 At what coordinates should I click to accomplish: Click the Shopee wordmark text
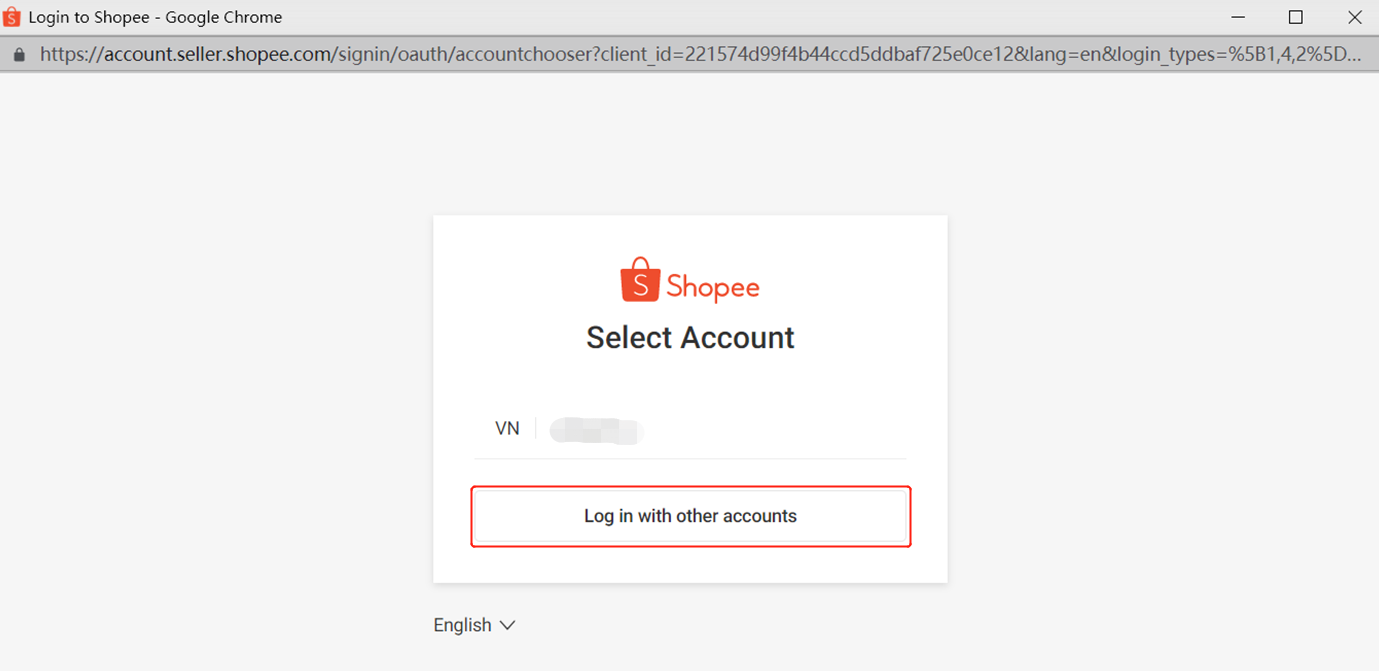click(x=713, y=288)
